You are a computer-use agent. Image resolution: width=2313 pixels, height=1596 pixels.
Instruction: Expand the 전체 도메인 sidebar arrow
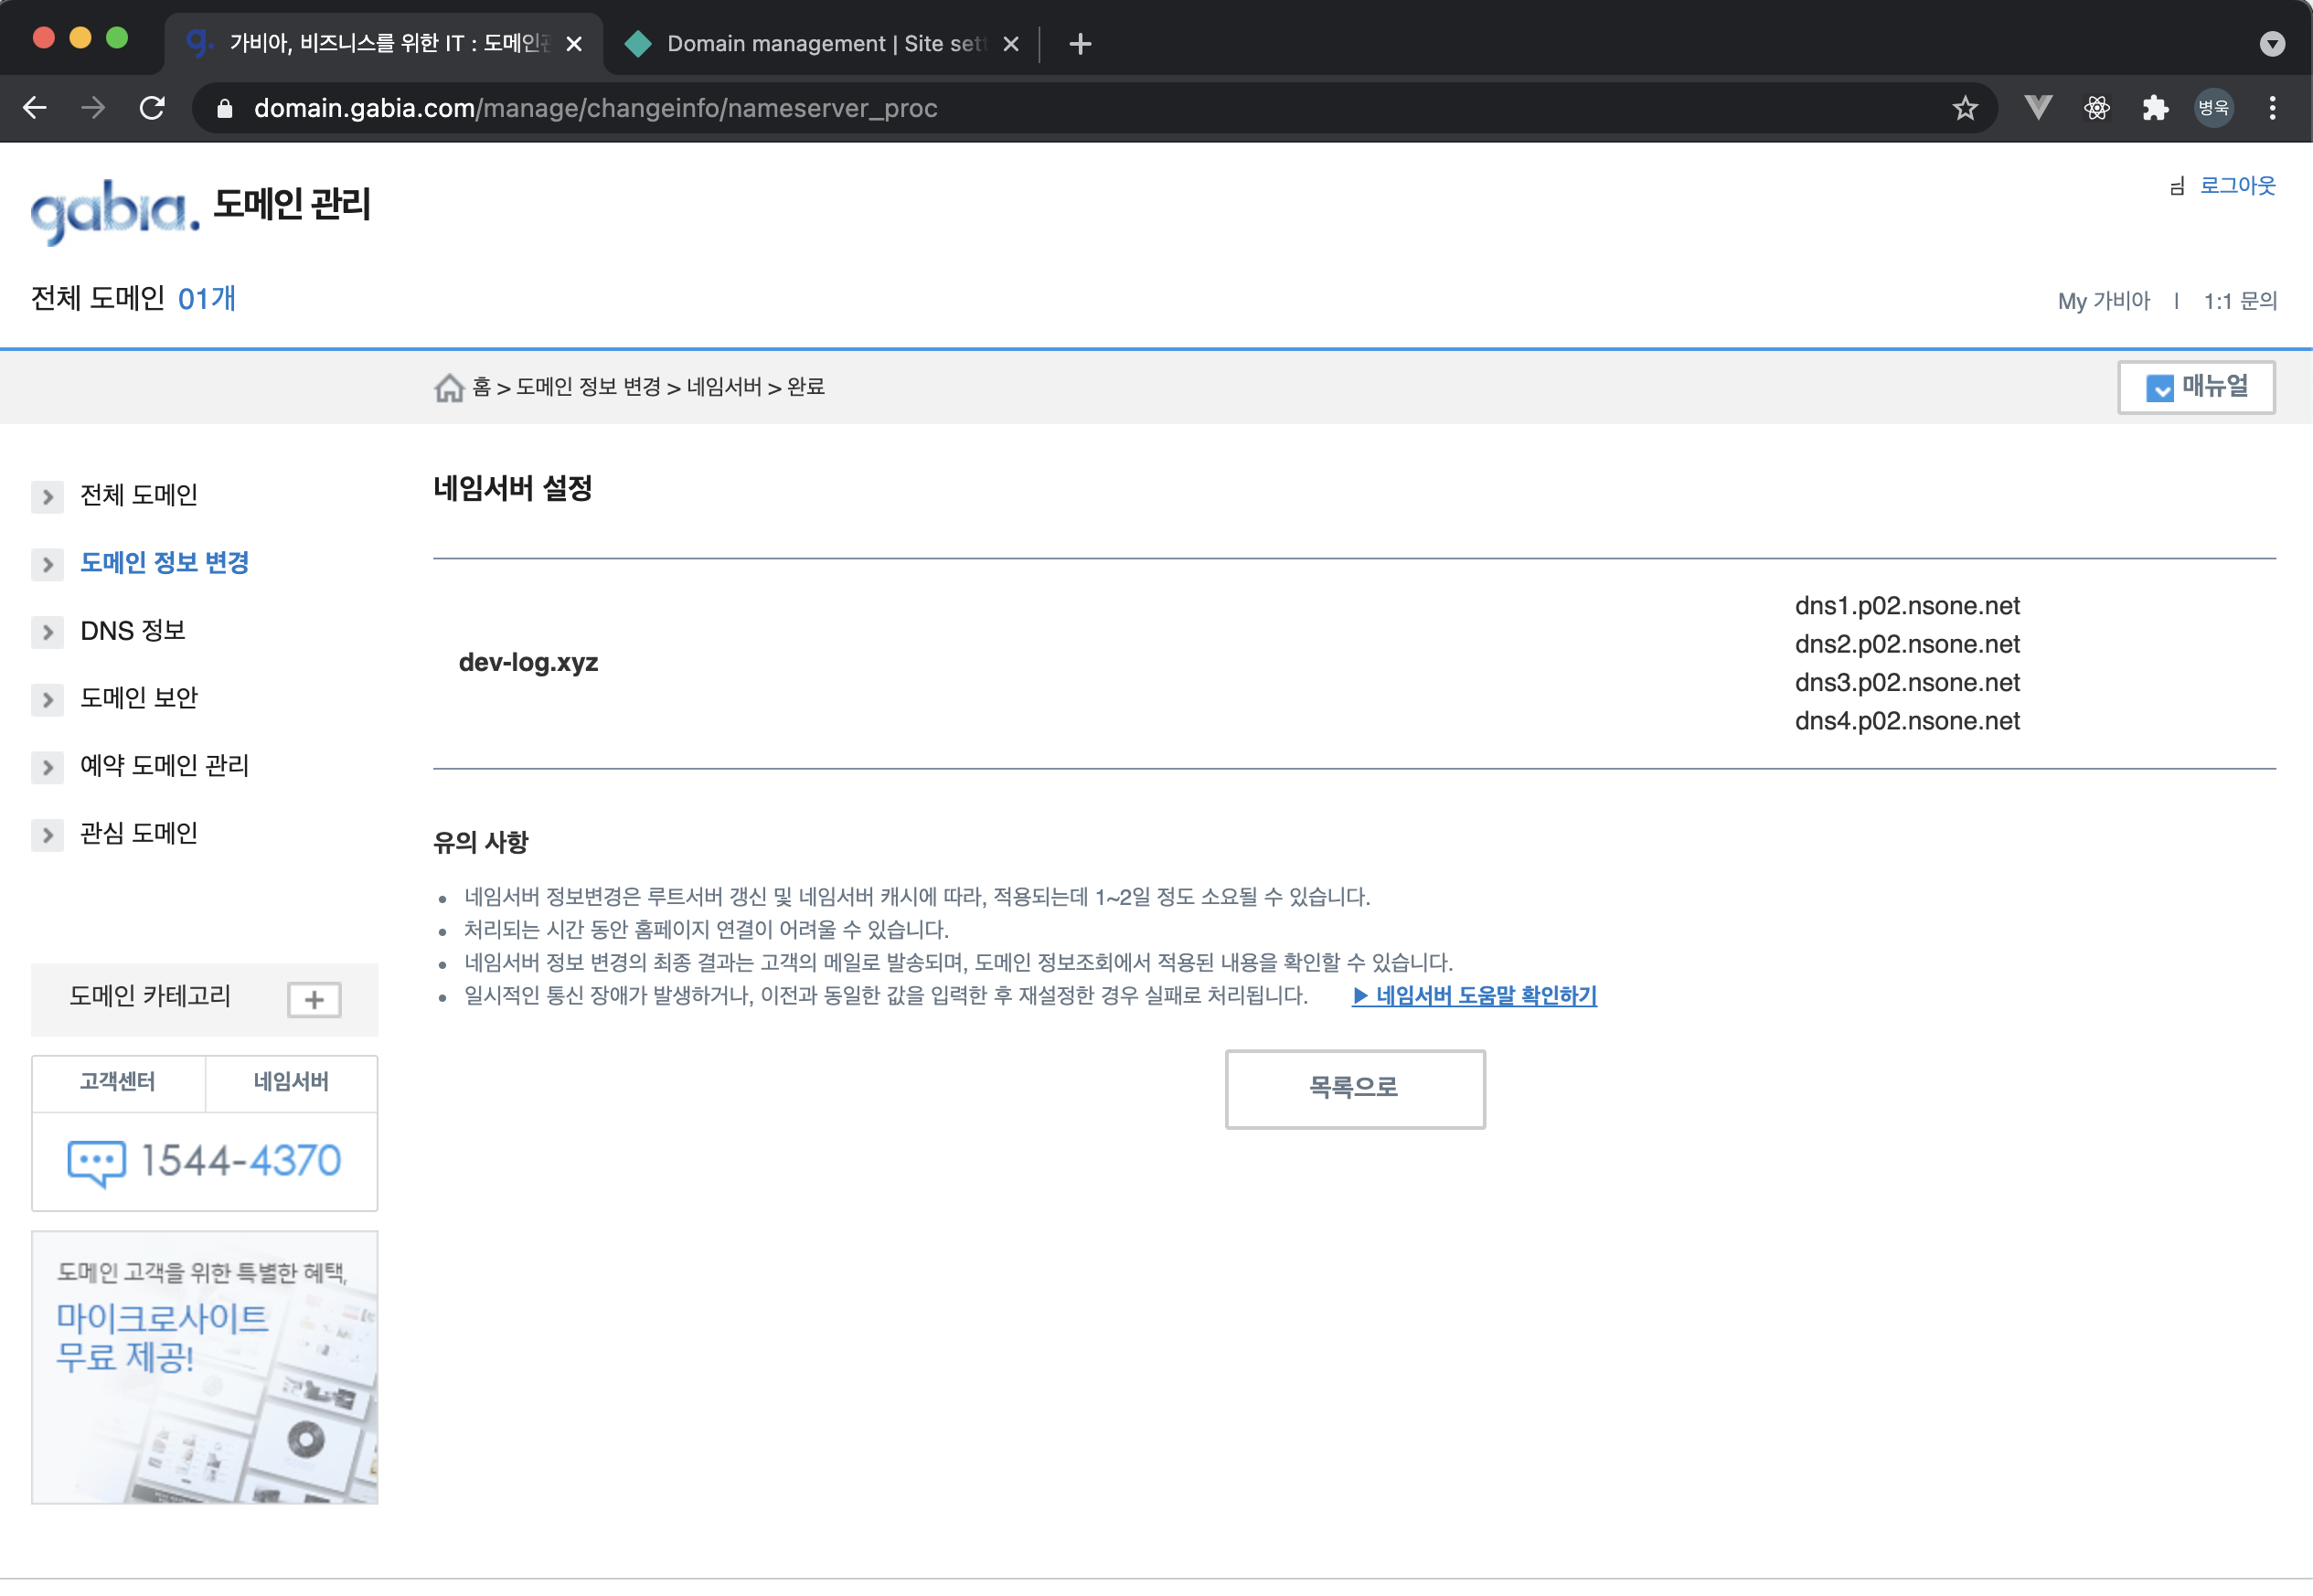coord(47,496)
